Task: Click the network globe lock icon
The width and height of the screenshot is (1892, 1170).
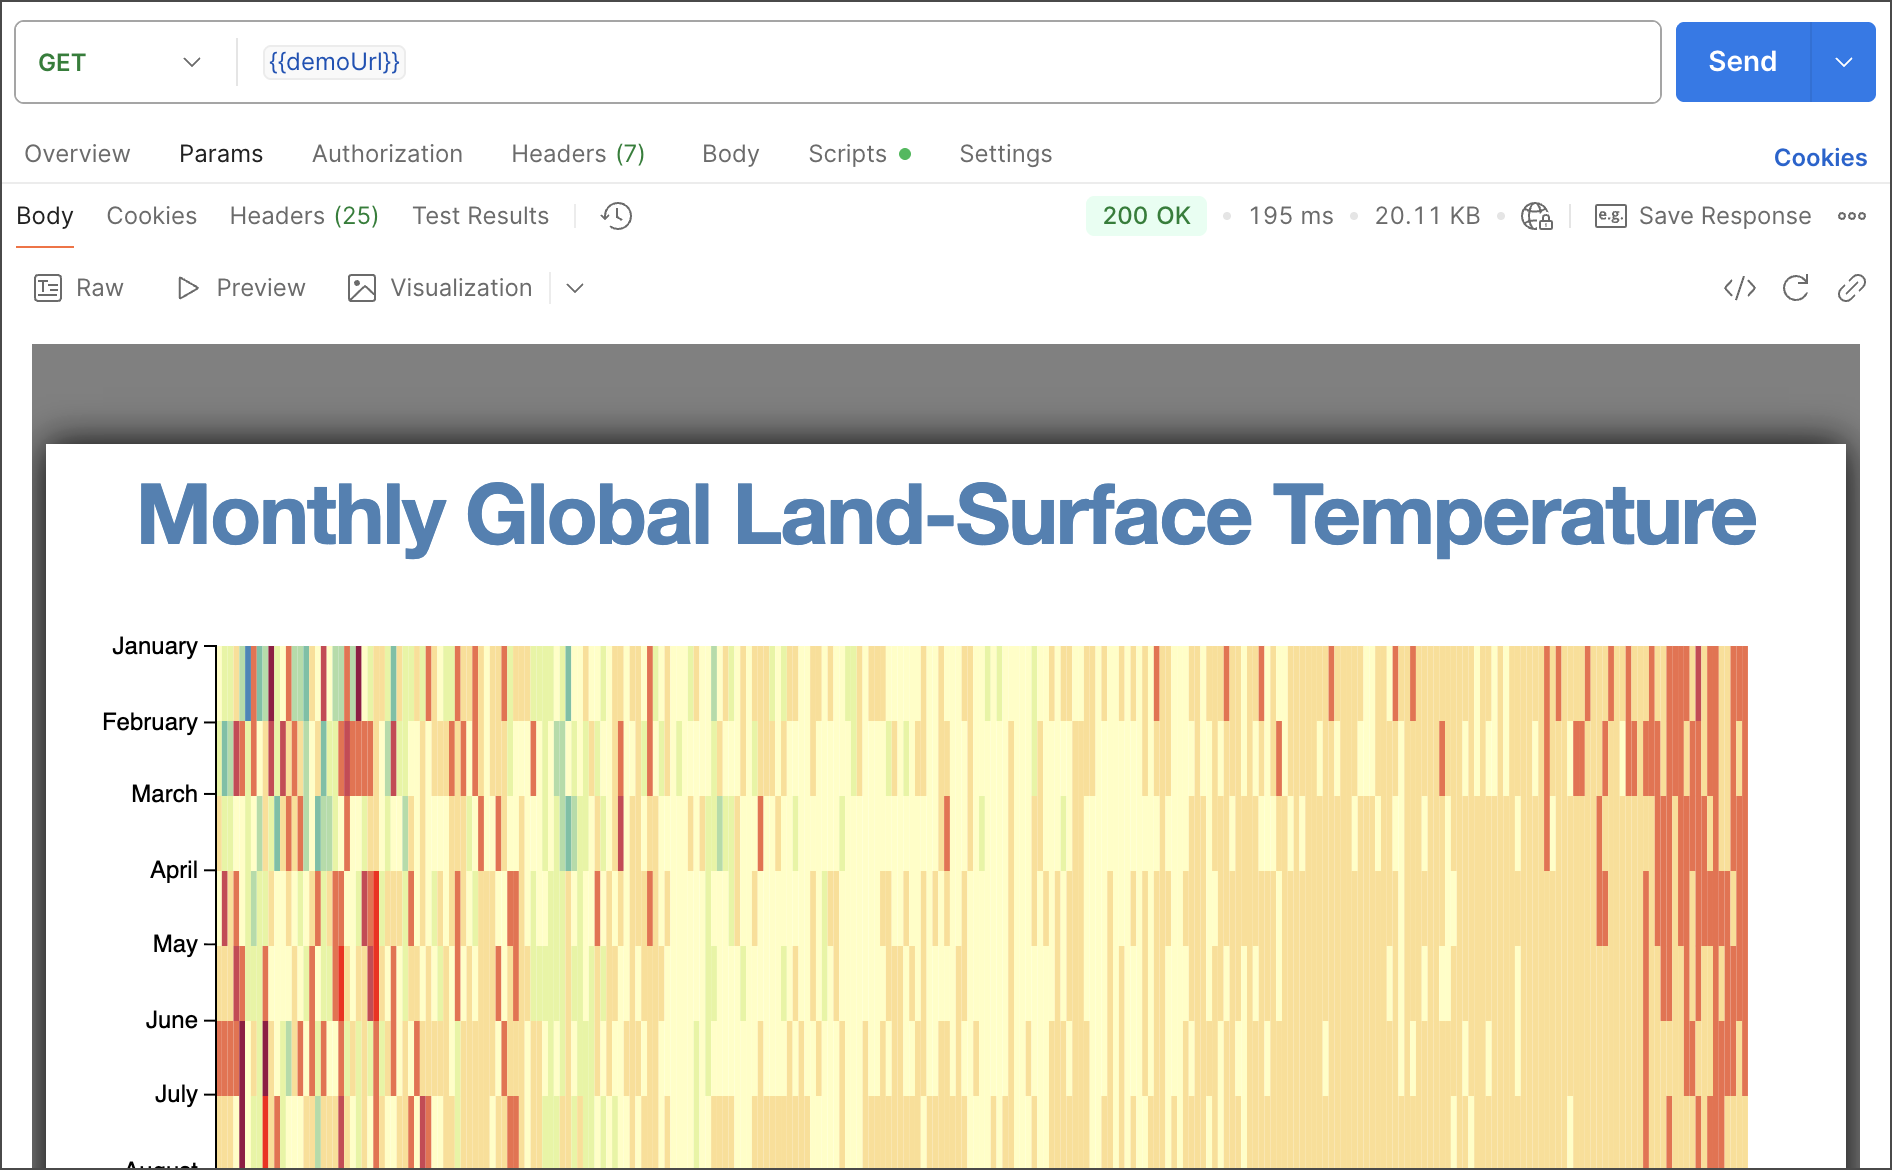Action: tap(1536, 216)
